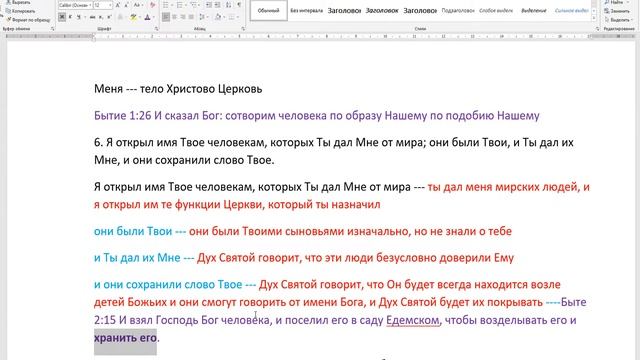Decrease font size with the shrink icon
This screenshot has width=640, height=360.
coord(126,5)
